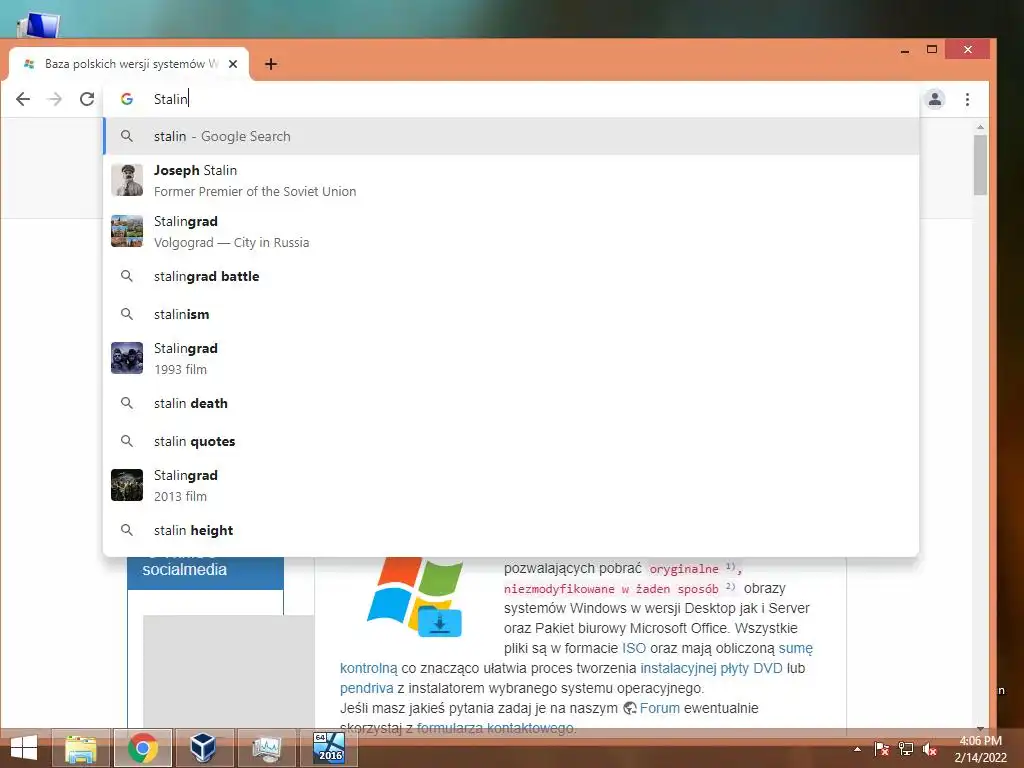Click into the address bar containing Stalin
The height and width of the screenshot is (768, 1024).
click(x=509, y=99)
